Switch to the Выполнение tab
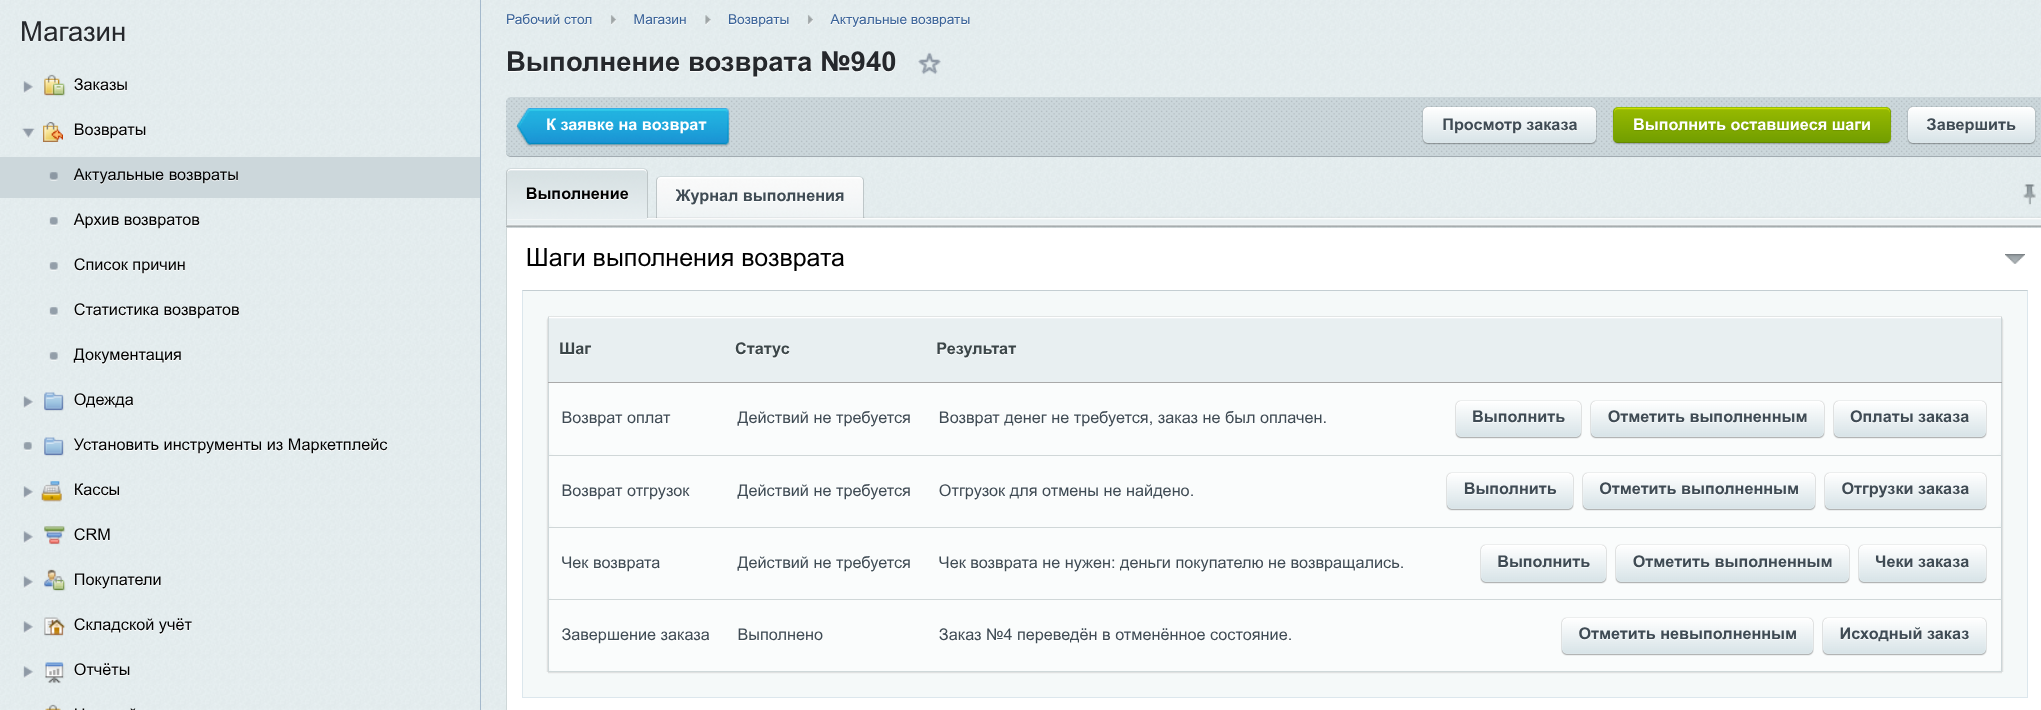The width and height of the screenshot is (2041, 710). pos(577,194)
